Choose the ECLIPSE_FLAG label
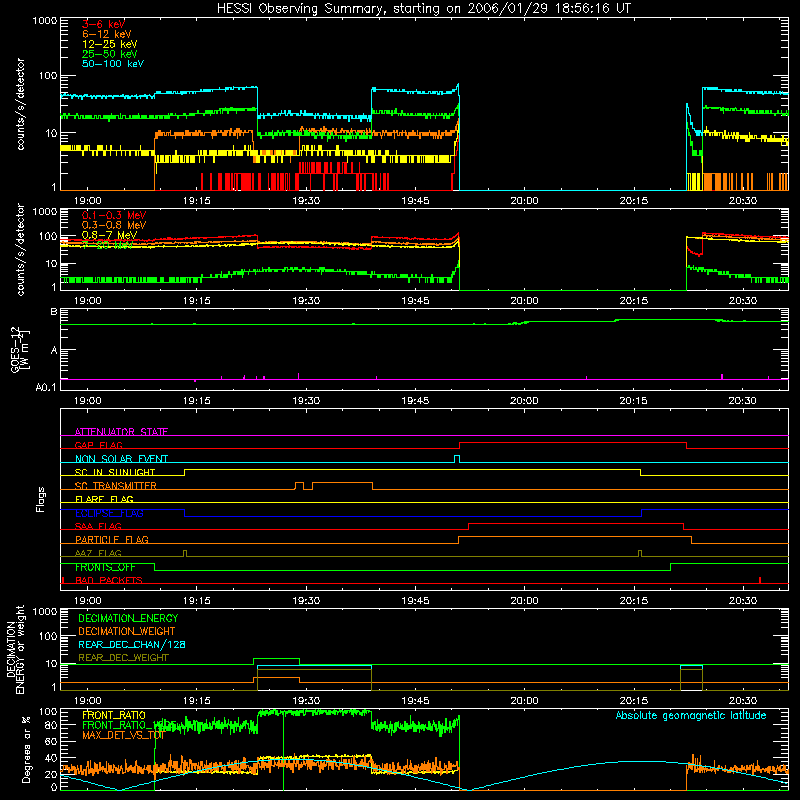800x800 pixels. tap(109, 513)
